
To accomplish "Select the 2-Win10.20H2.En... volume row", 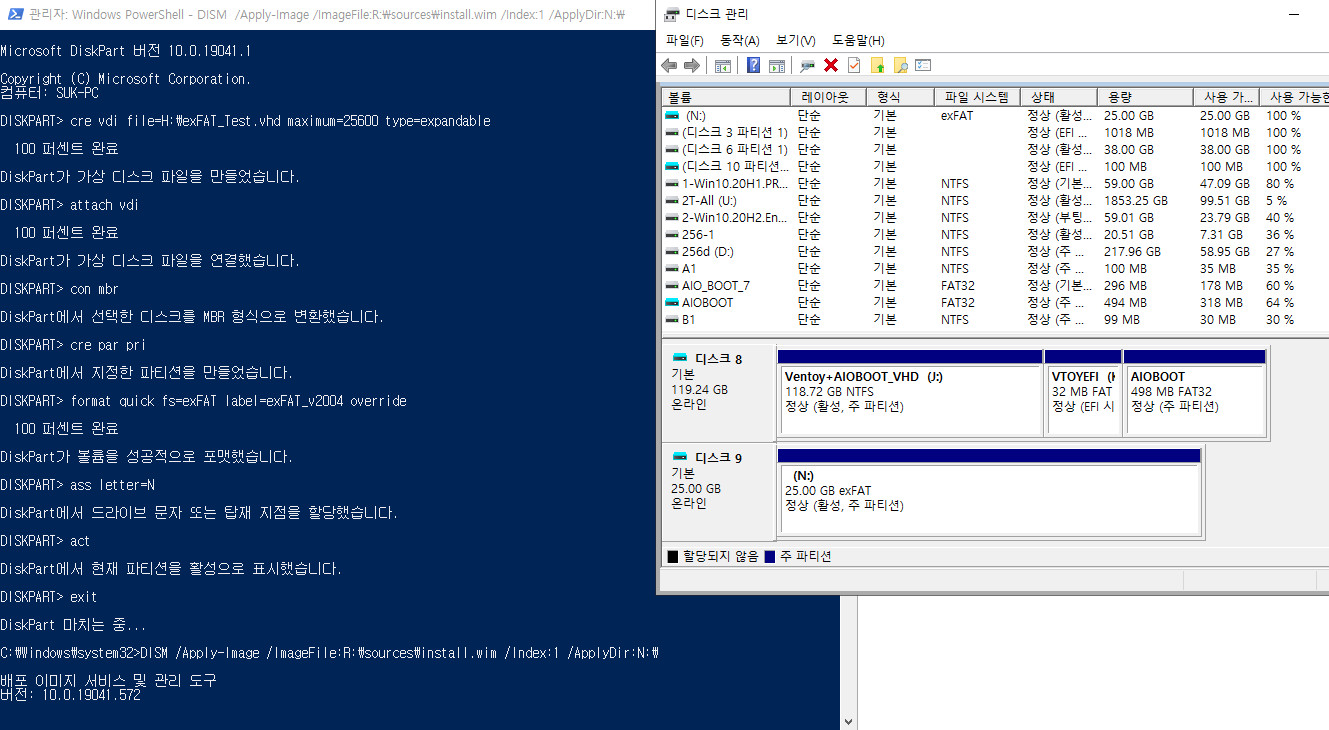I will [995, 217].
